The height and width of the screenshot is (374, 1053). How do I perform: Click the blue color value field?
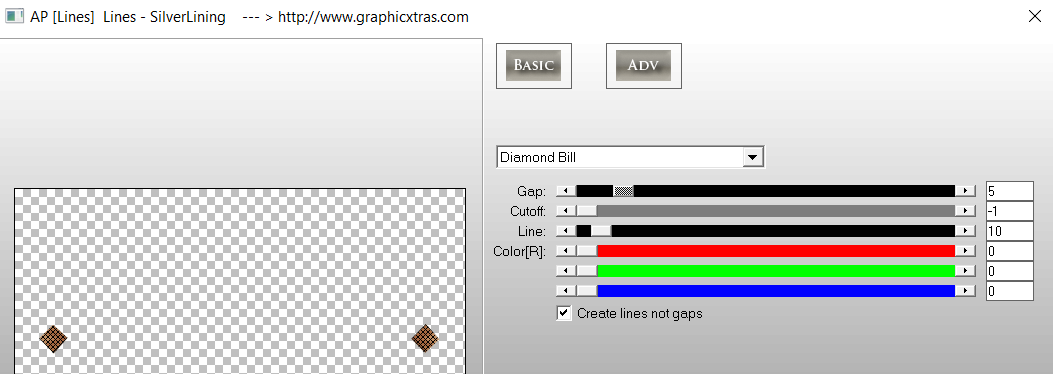pyautogui.click(x=1009, y=291)
